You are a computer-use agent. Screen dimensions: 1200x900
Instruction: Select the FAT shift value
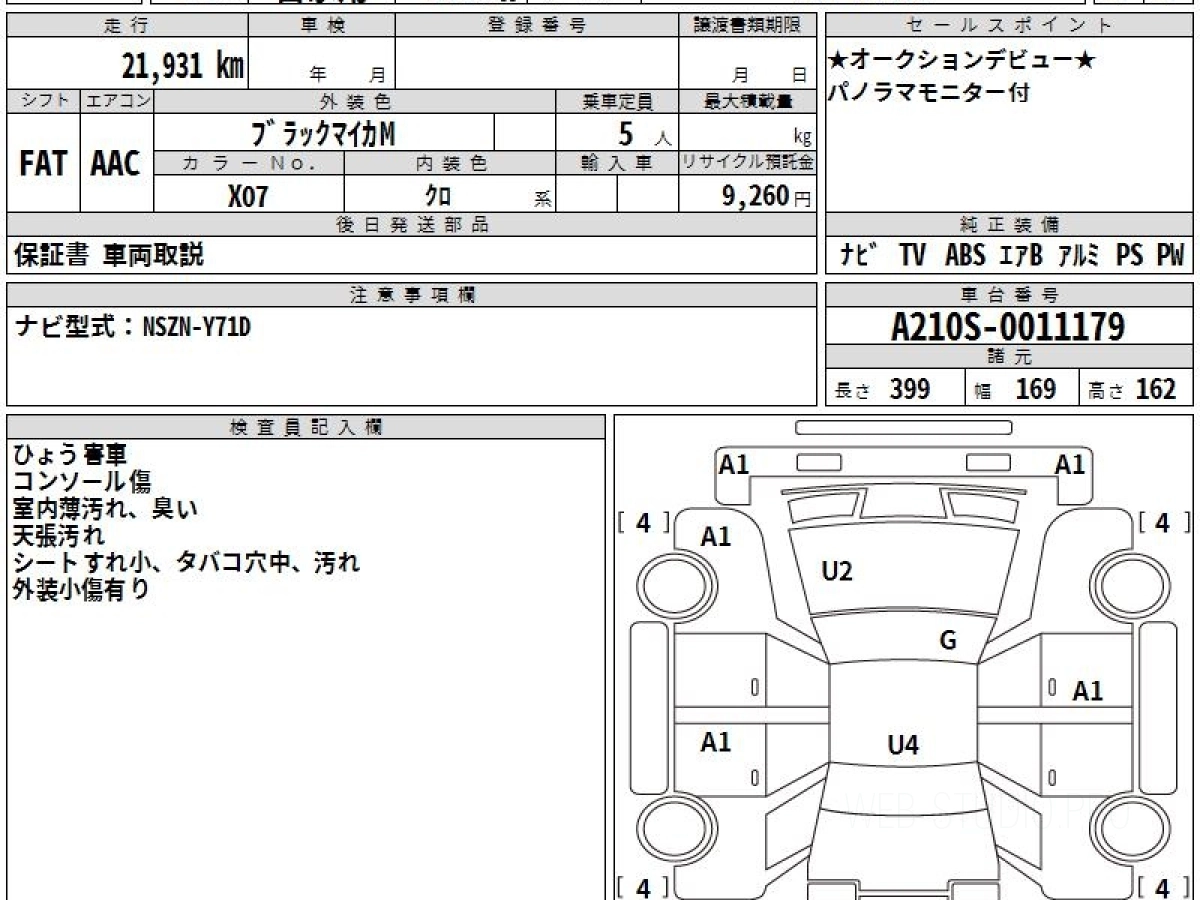43,163
